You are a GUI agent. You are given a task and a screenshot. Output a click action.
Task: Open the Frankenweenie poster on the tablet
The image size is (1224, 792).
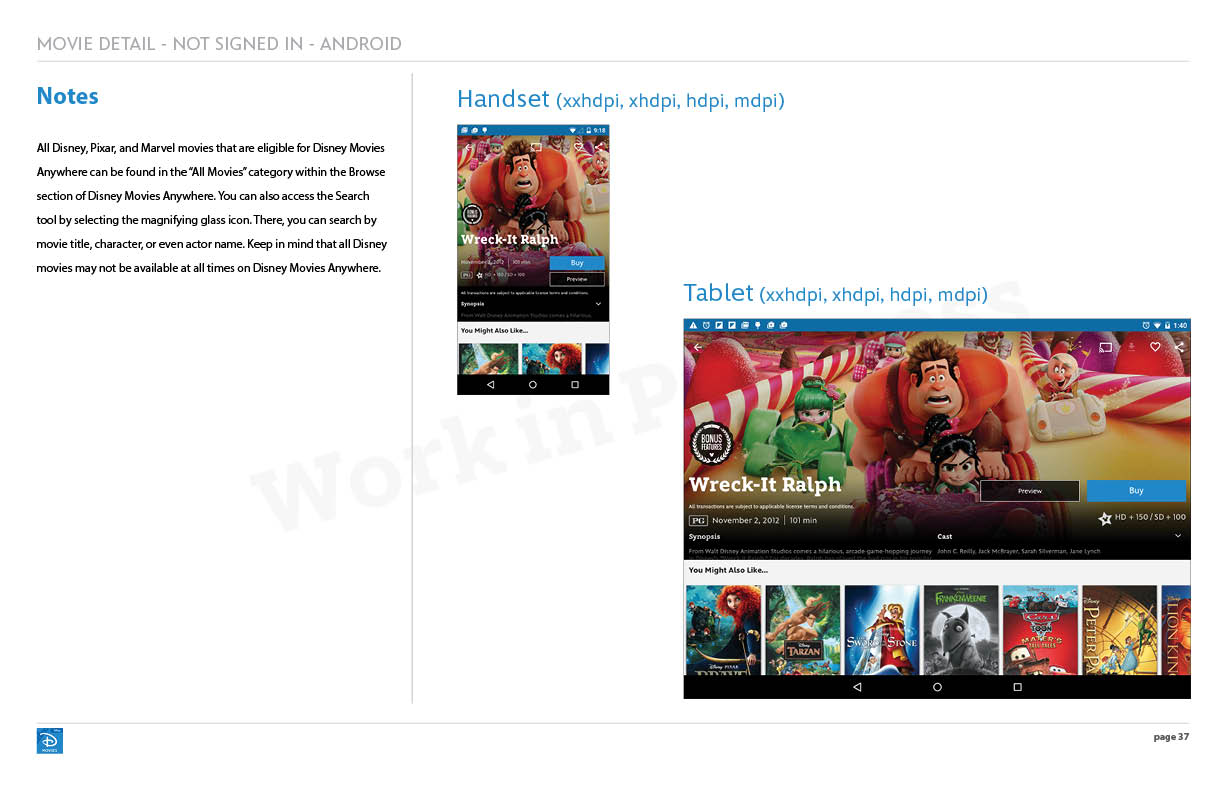coord(961,630)
